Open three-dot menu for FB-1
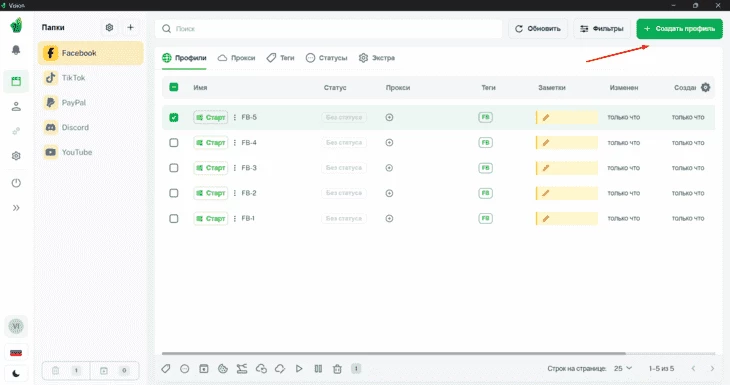 coord(235,218)
